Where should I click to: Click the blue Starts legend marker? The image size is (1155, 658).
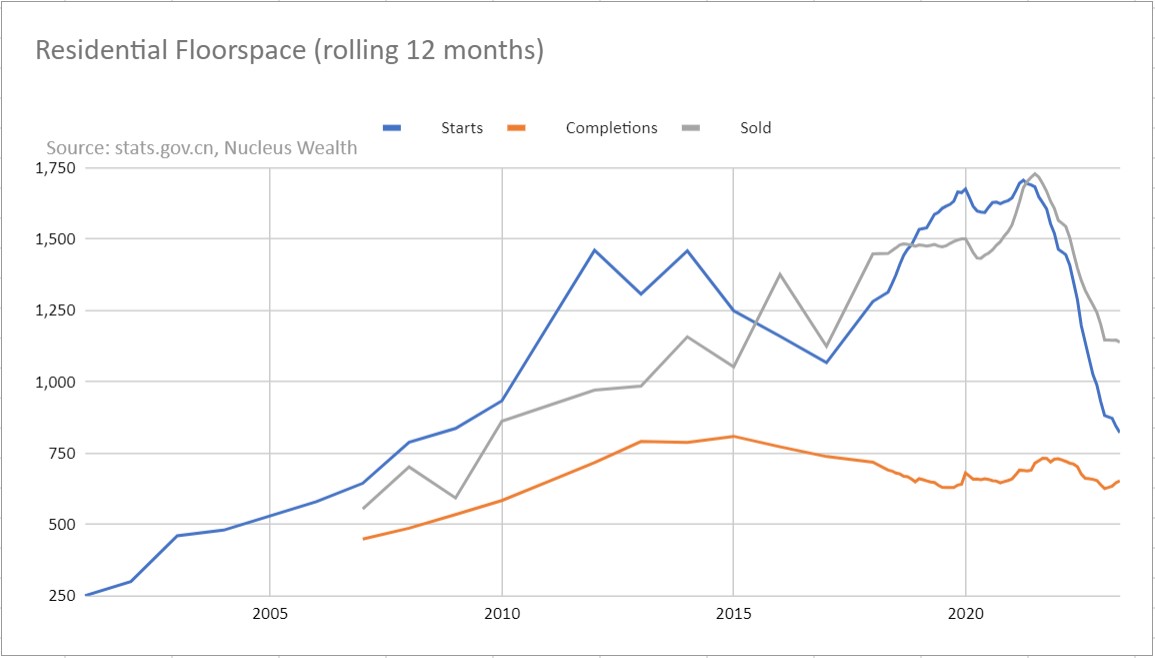[x=392, y=128]
